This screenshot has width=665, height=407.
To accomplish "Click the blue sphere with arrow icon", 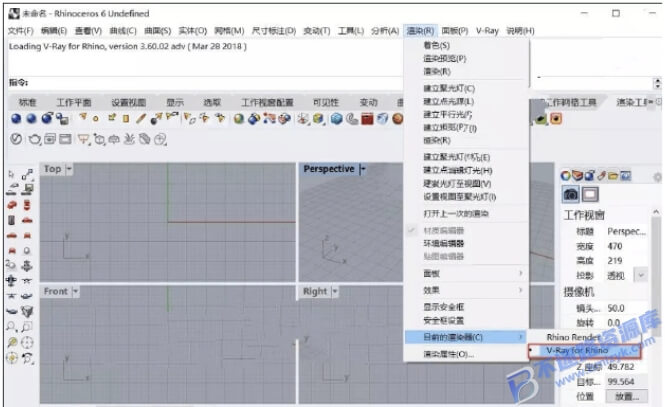I will [47, 118].
